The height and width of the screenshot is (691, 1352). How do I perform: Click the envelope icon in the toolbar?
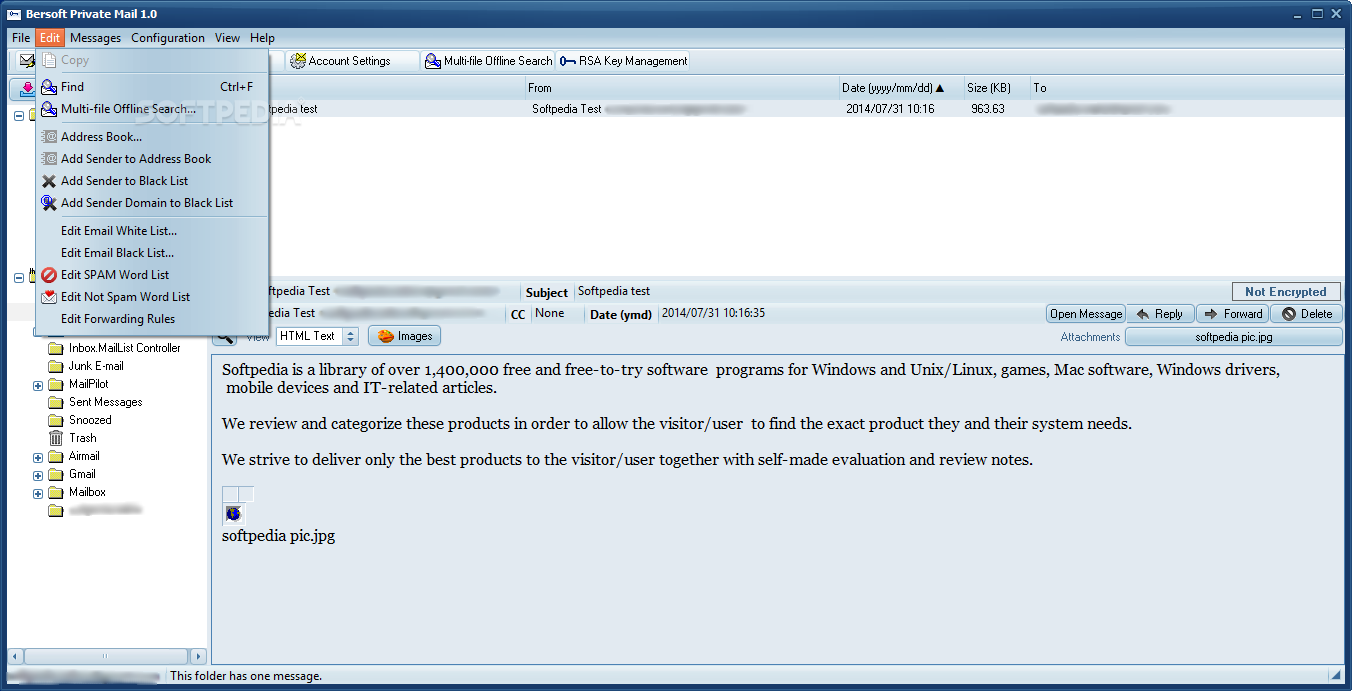pos(26,61)
